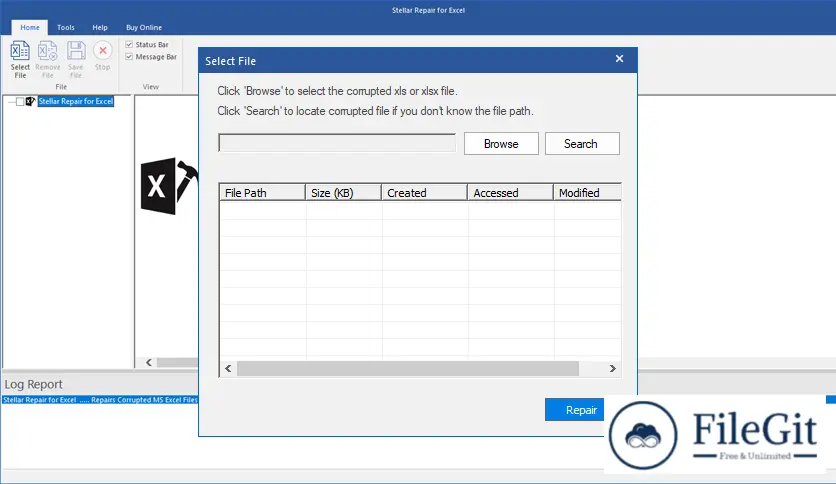
Task: Click the Excel icon beside tree node
Action: pos(30,101)
